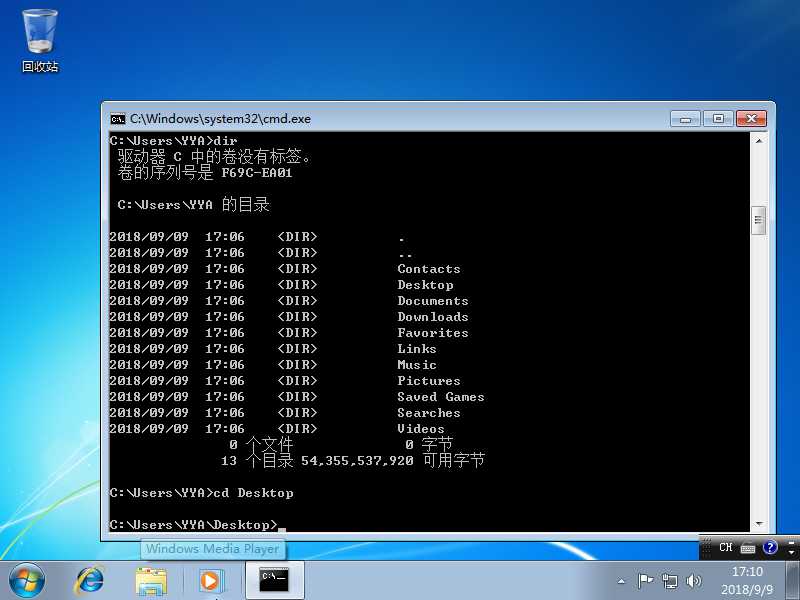The width and height of the screenshot is (800, 600).
Task: Click the 'Pictures' directory entry
Action: point(429,381)
